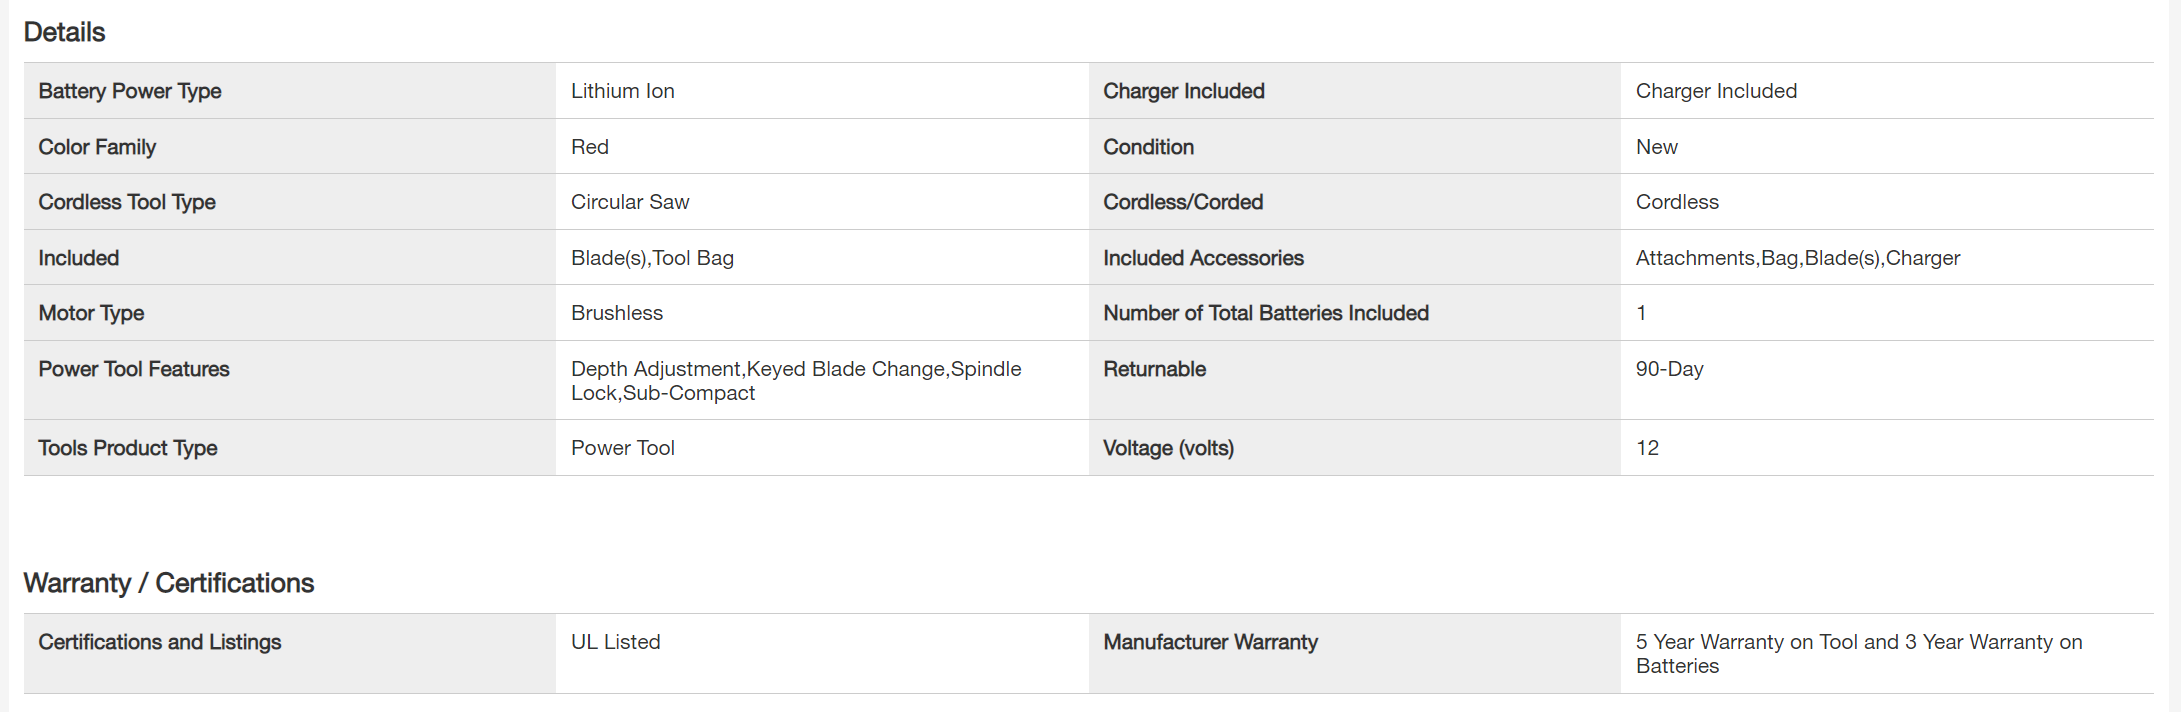Click the Included Accessories label
The height and width of the screenshot is (712, 2181).
(1203, 258)
